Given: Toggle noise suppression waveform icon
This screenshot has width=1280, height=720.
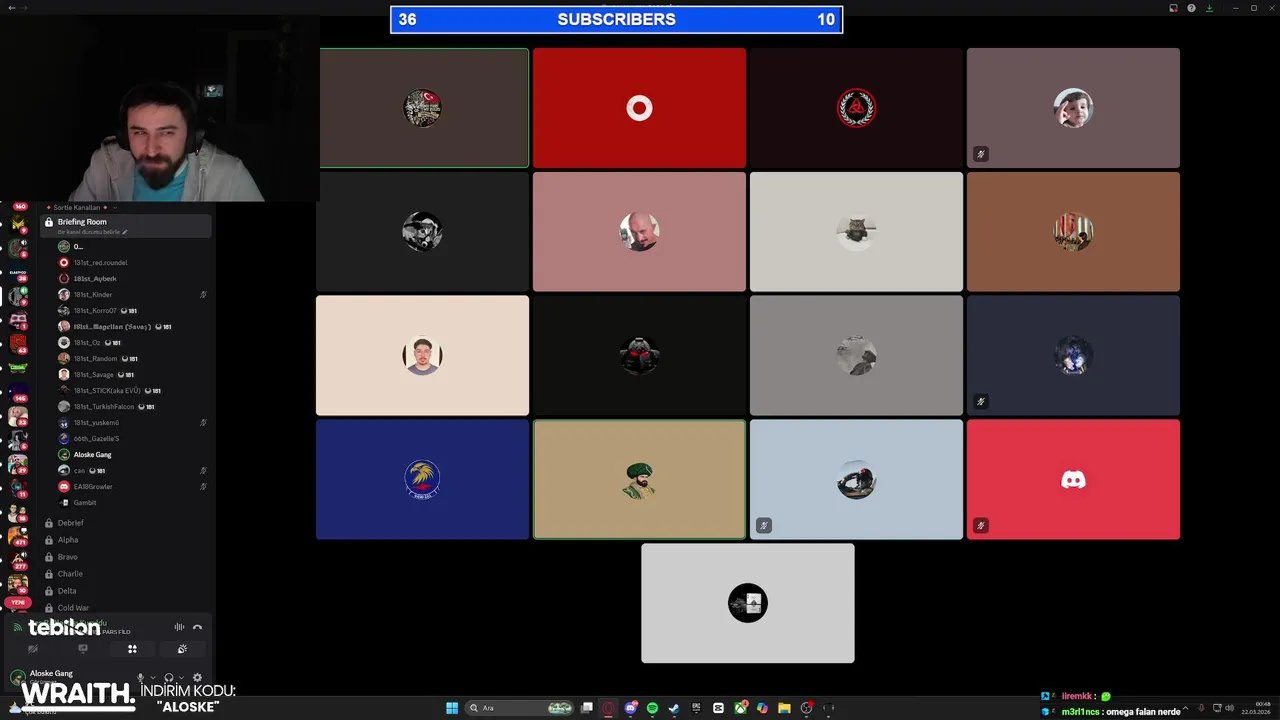Looking at the screenshot, I should pos(179,627).
